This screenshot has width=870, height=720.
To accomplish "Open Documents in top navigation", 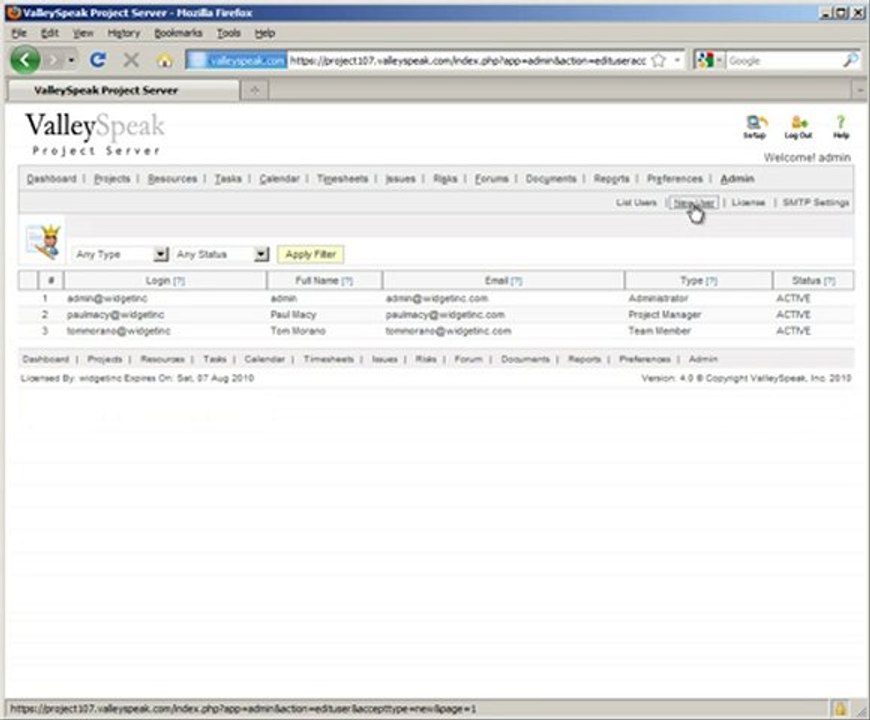I will (551, 179).
